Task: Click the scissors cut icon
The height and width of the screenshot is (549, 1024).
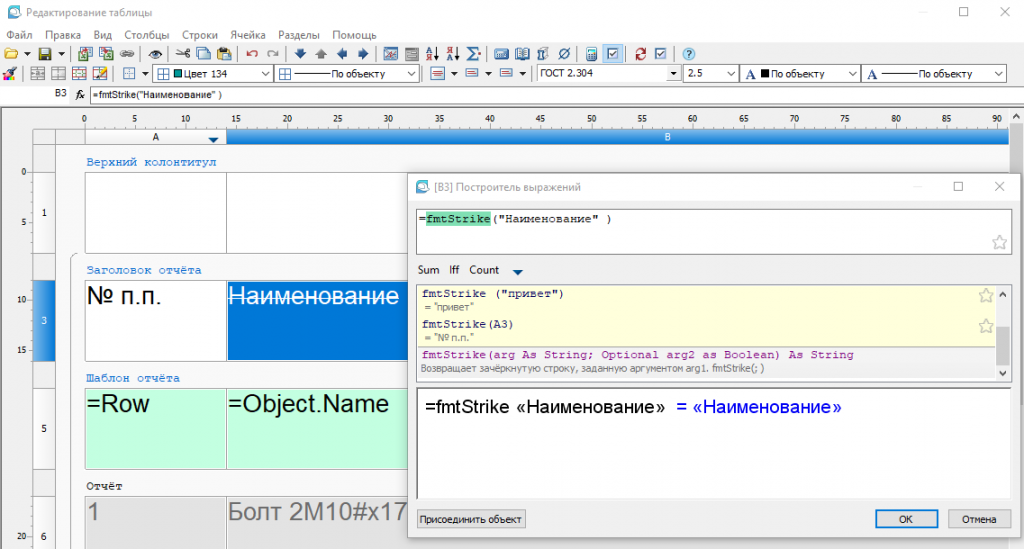Action: pyautogui.click(x=183, y=54)
